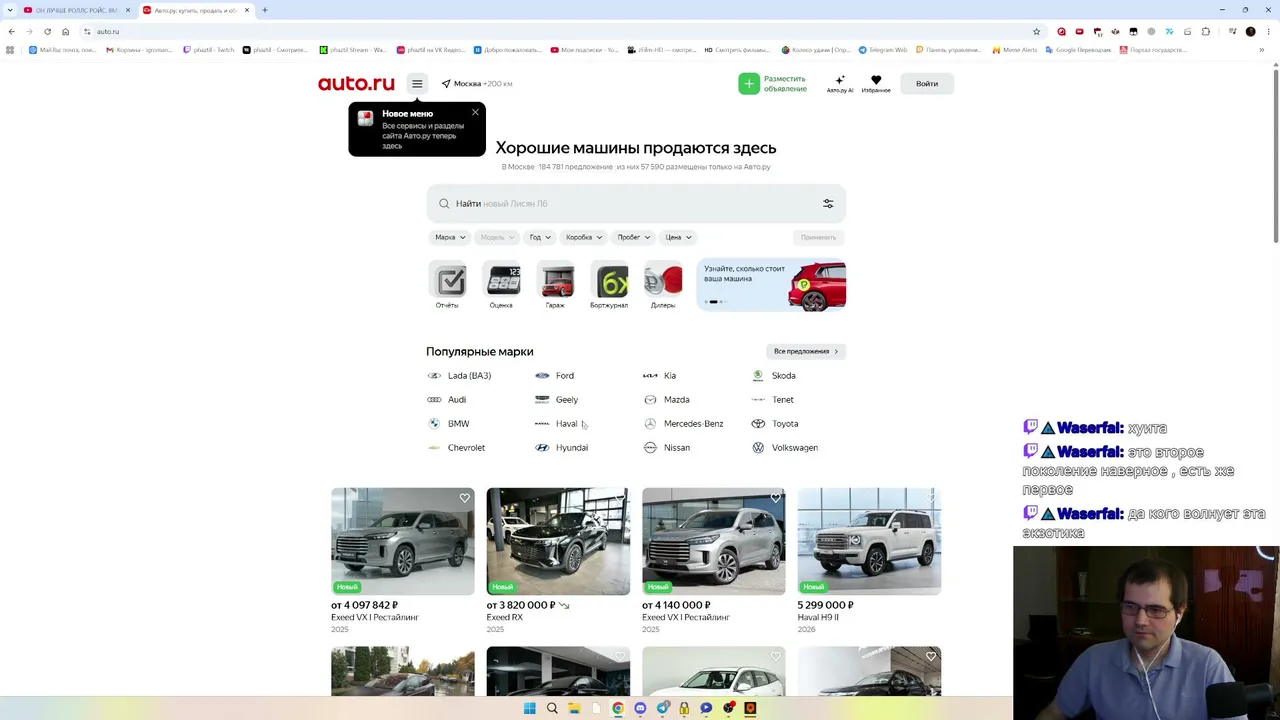Favorite the 4 097 842 ₽ Exeed VX listing

pos(464,498)
